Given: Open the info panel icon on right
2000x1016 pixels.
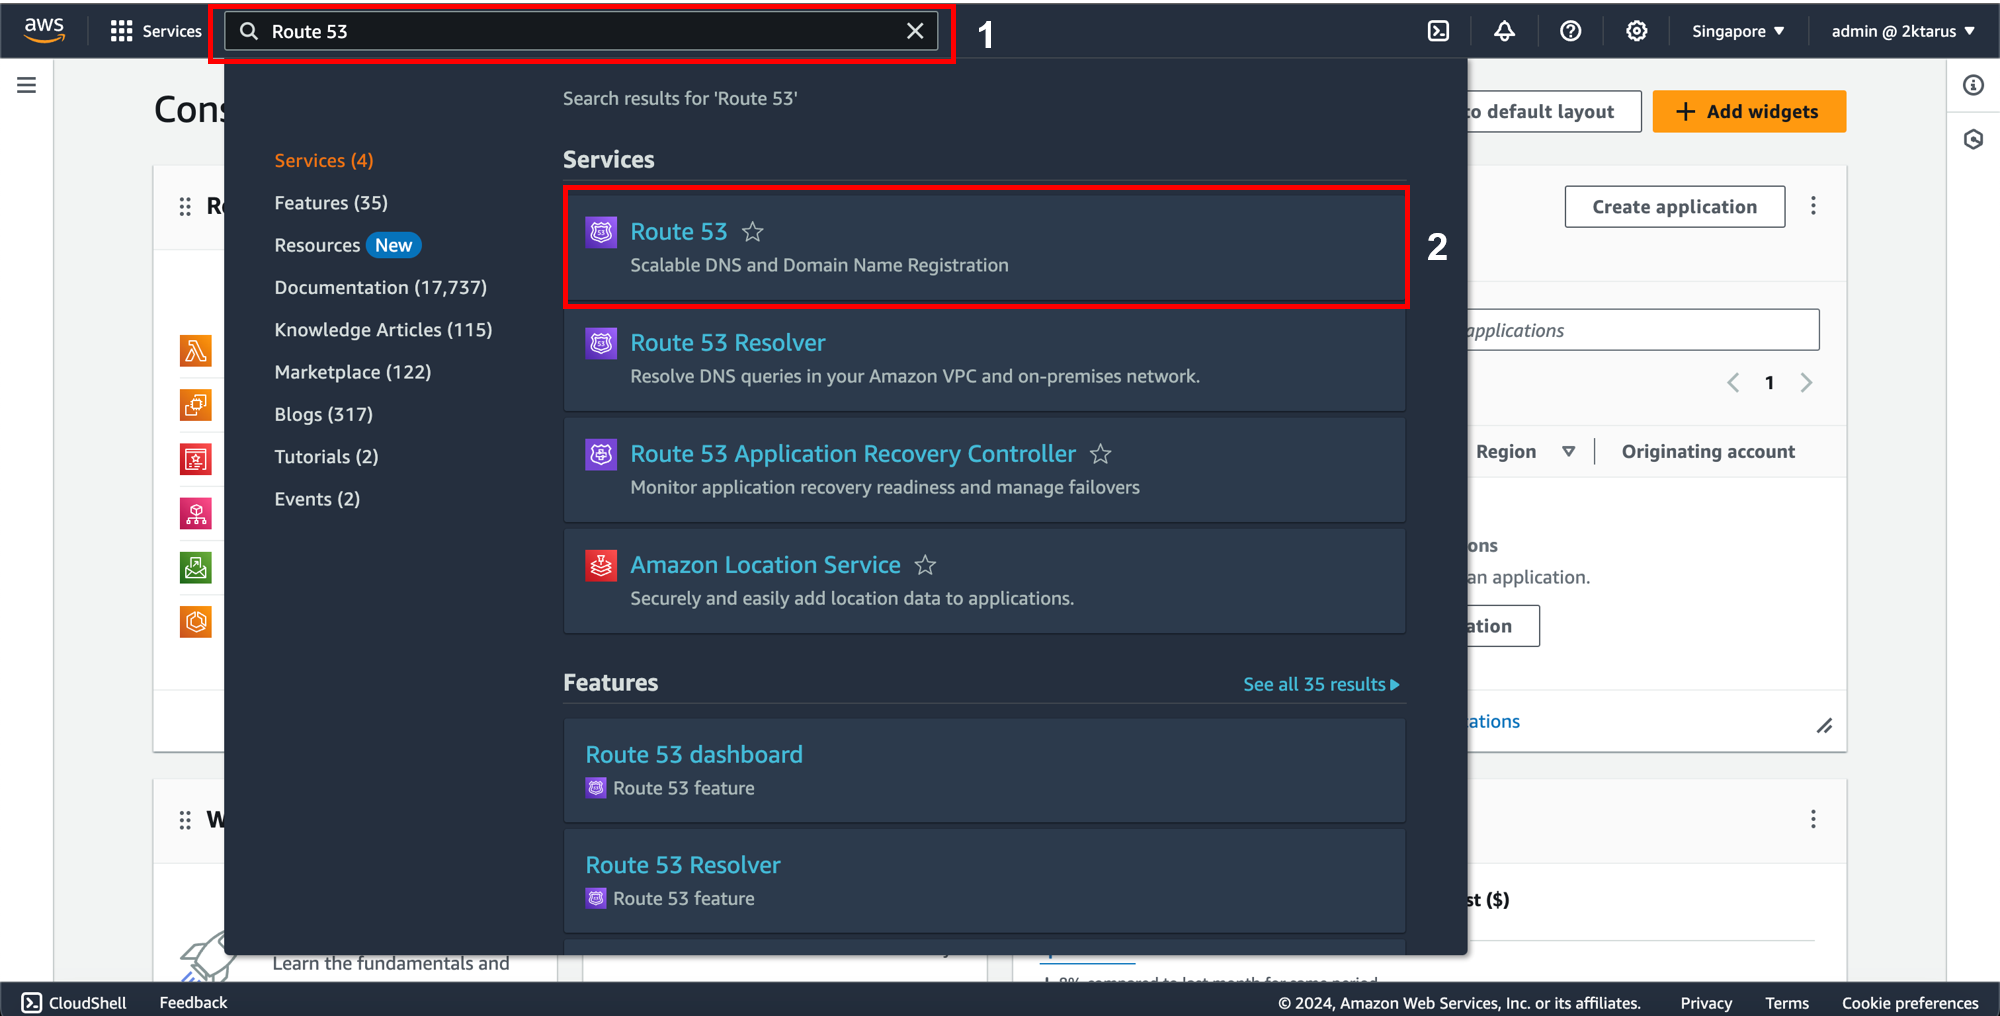Looking at the screenshot, I should pyautogui.click(x=1973, y=85).
